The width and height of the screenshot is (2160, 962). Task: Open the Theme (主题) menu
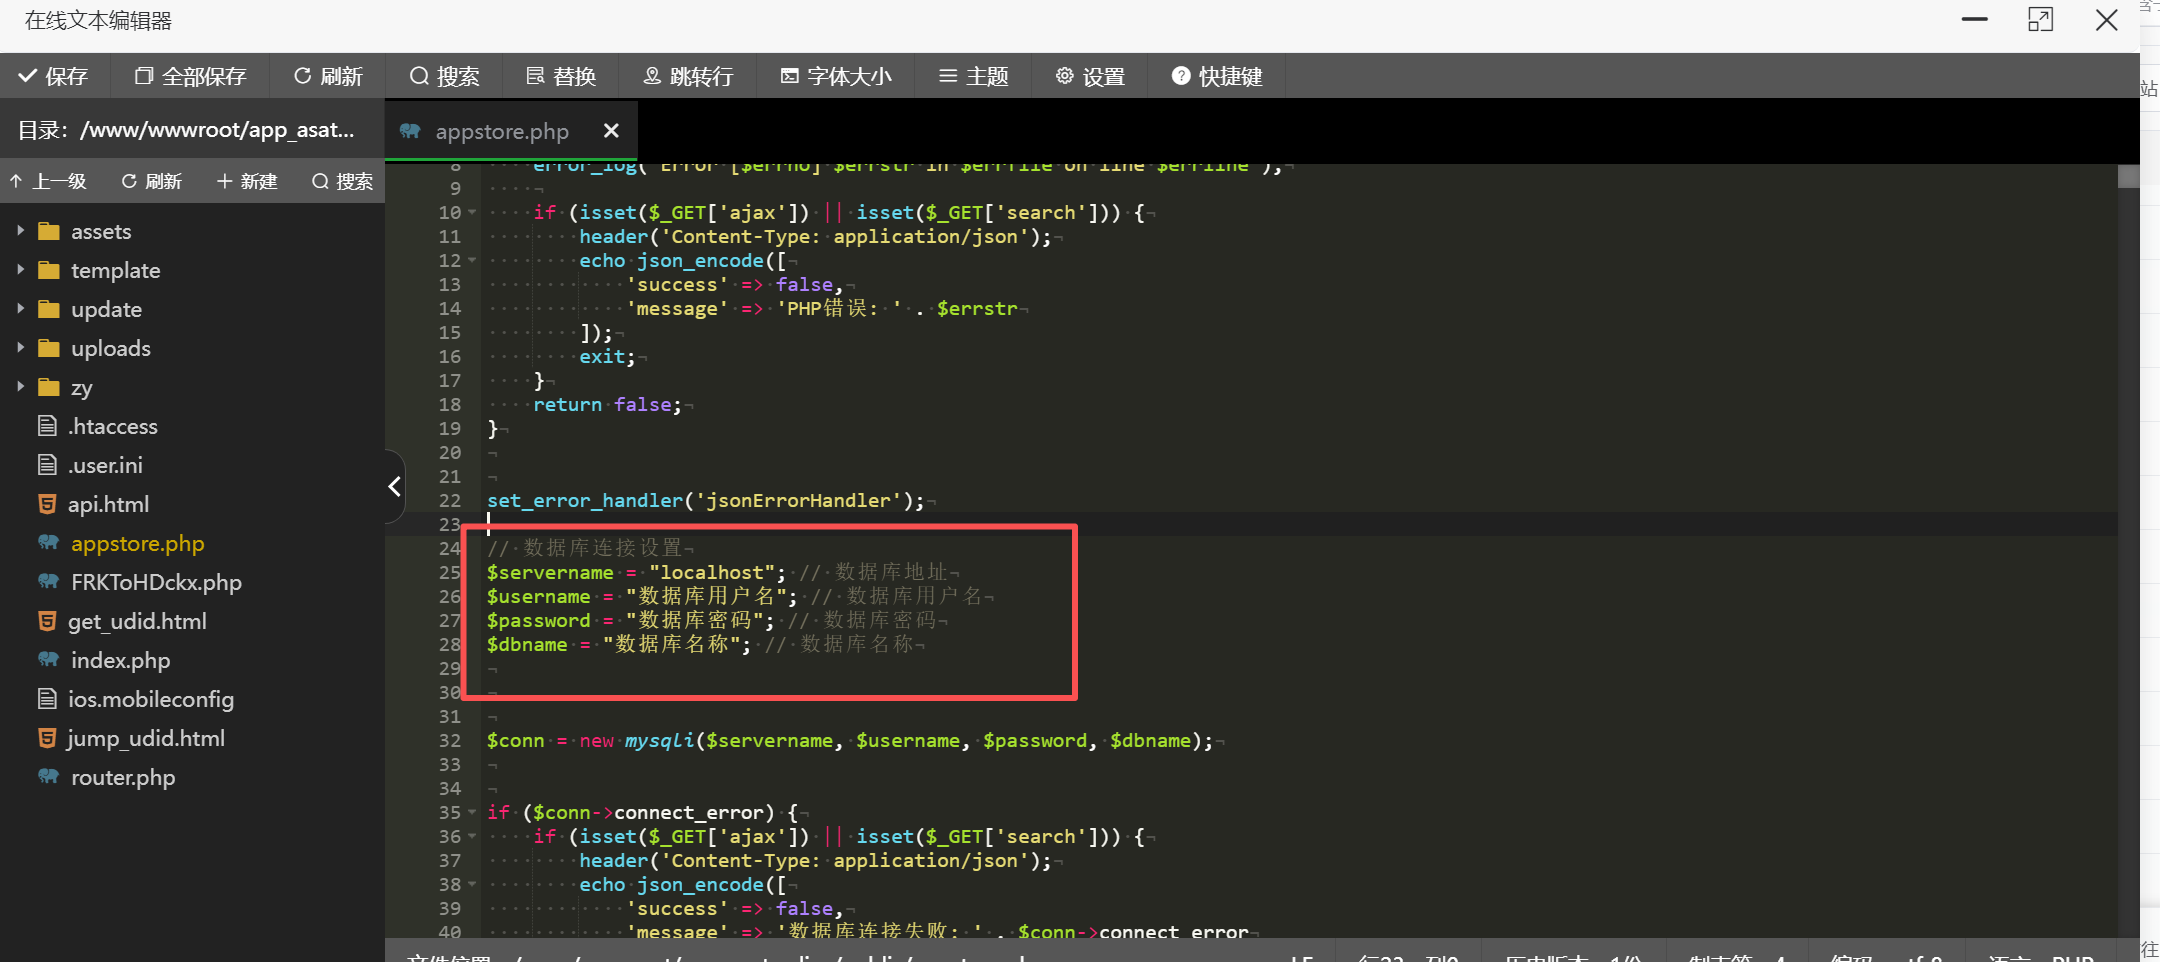[973, 76]
